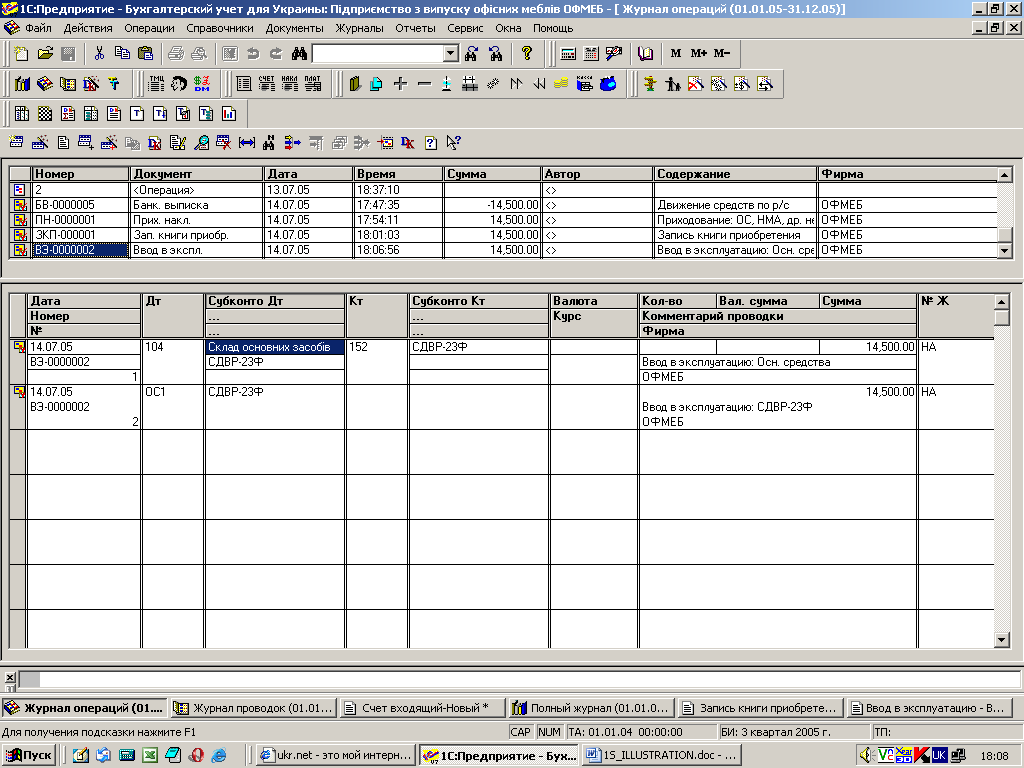The width and height of the screenshot is (1024, 768).
Task: Open the Журналы menu
Action: click(x=360, y=28)
